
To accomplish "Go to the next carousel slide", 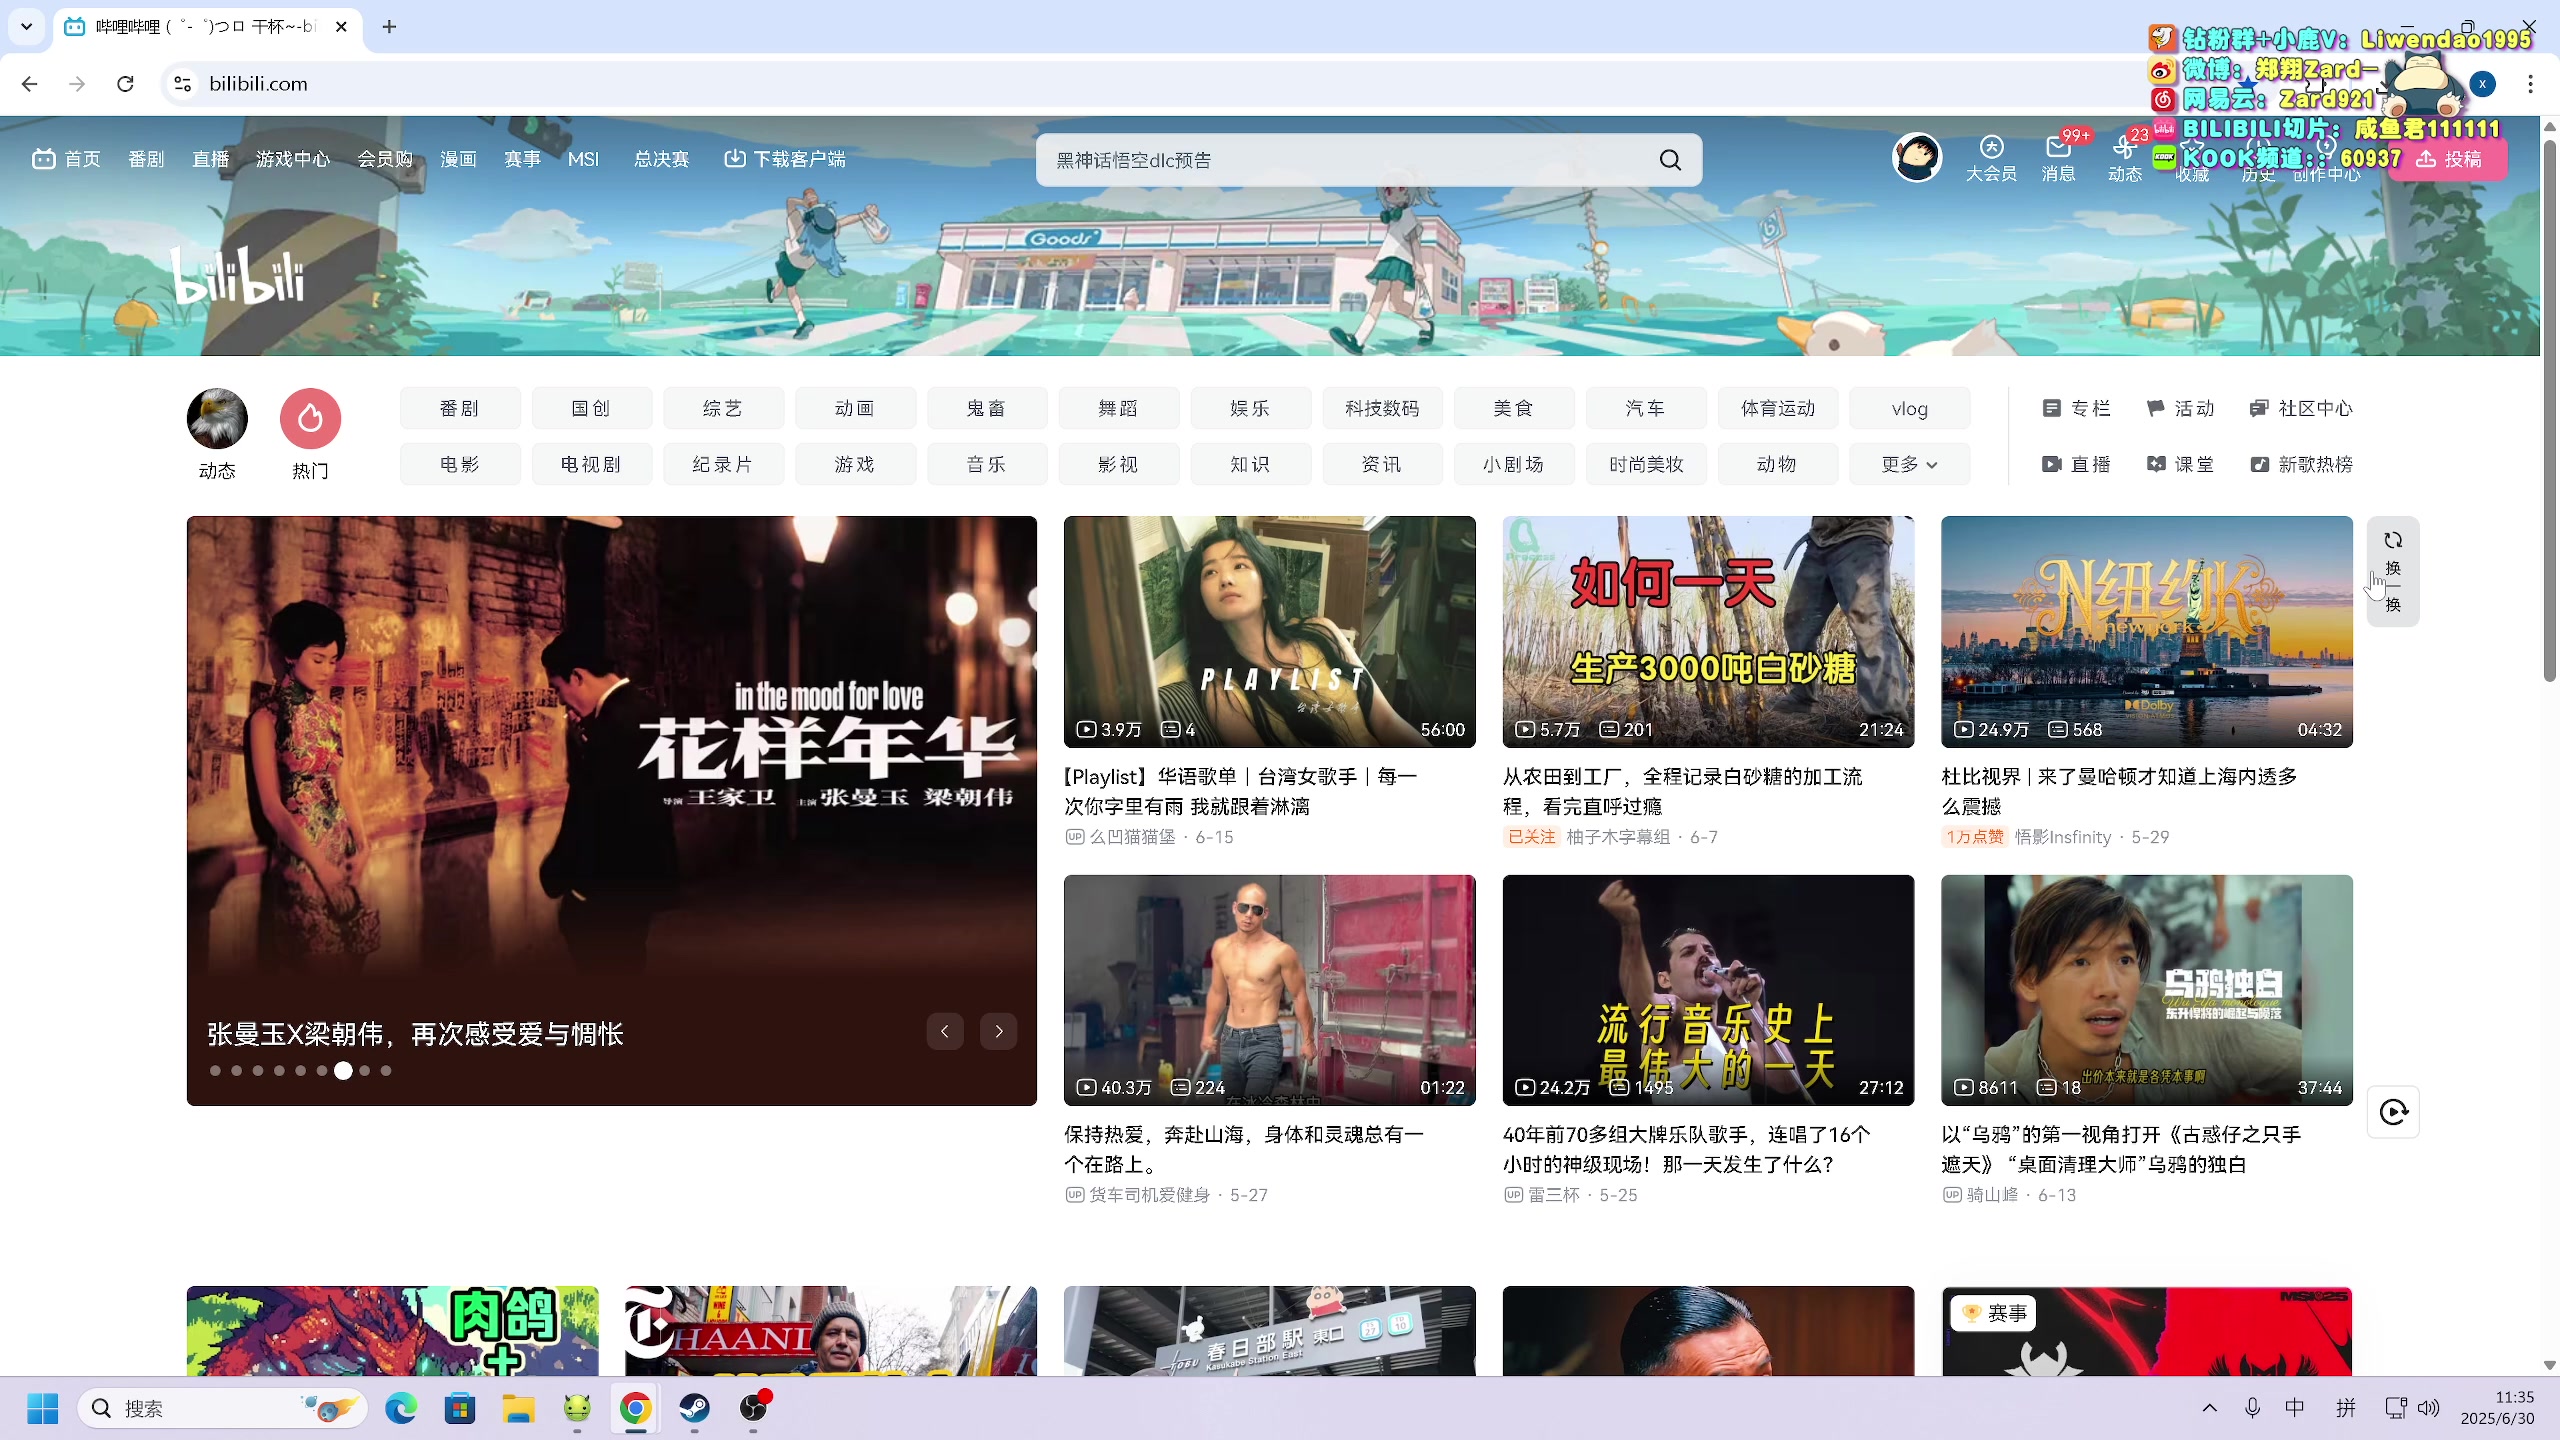I will tap(999, 1031).
